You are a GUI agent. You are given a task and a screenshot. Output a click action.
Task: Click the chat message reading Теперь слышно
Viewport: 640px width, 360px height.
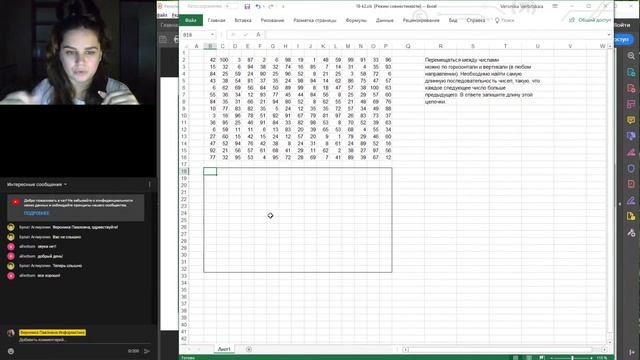coord(67,266)
